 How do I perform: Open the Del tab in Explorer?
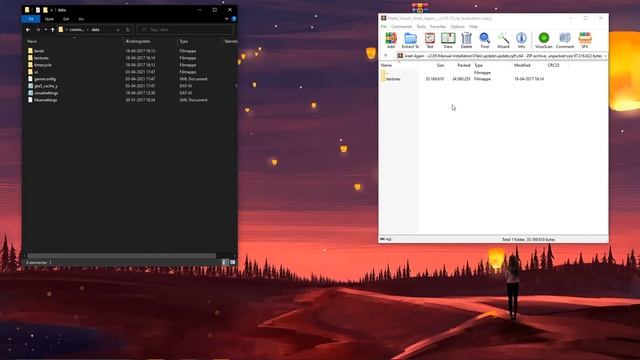[66, 19]
